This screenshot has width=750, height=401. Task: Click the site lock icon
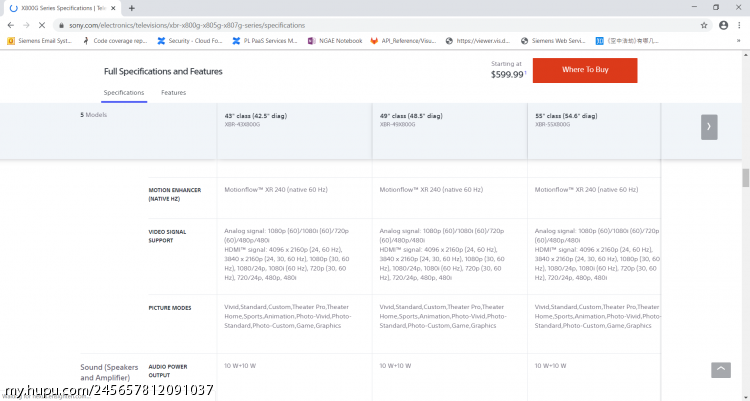[61, 25]
